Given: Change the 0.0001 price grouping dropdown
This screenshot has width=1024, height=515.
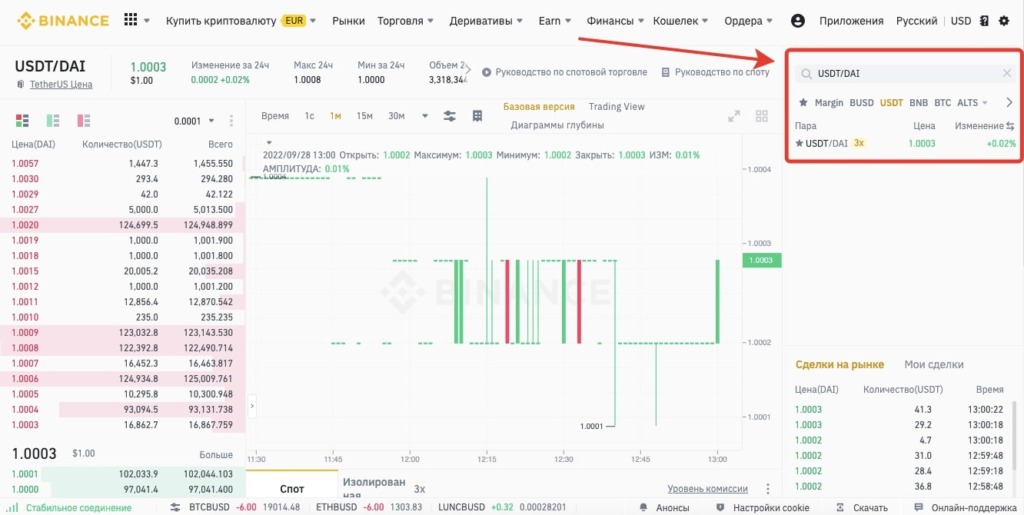Looking at the screenshot, I should point(194,121).
